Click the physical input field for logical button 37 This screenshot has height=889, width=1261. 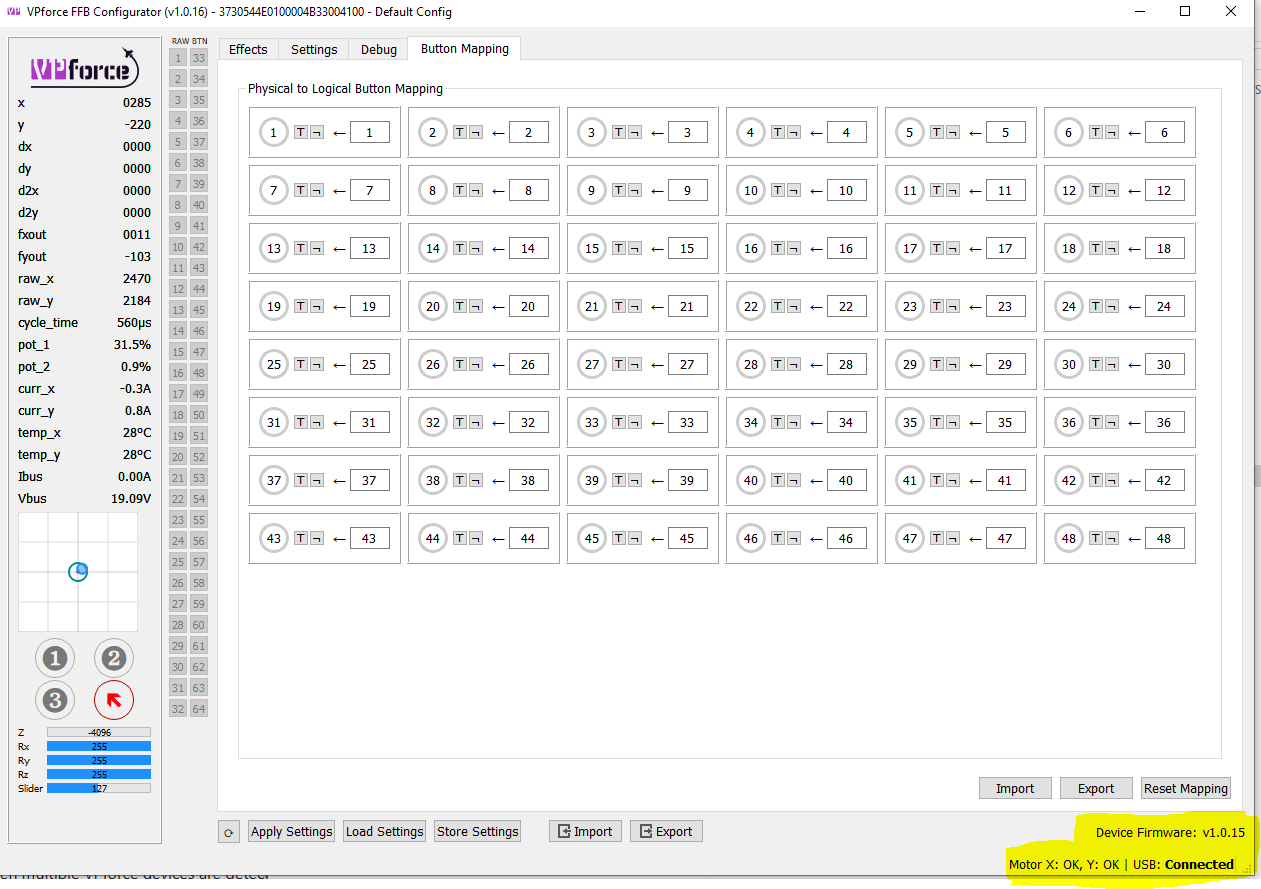tap(369, 480)
